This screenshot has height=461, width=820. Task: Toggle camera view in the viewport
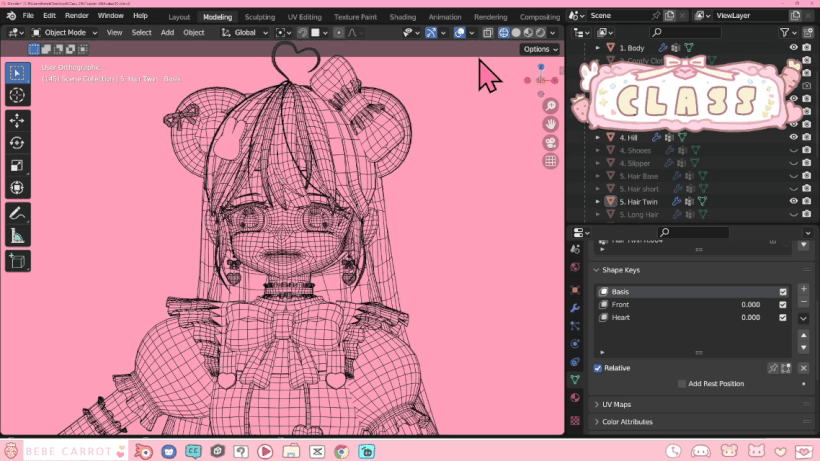click(x=550, y=142)
